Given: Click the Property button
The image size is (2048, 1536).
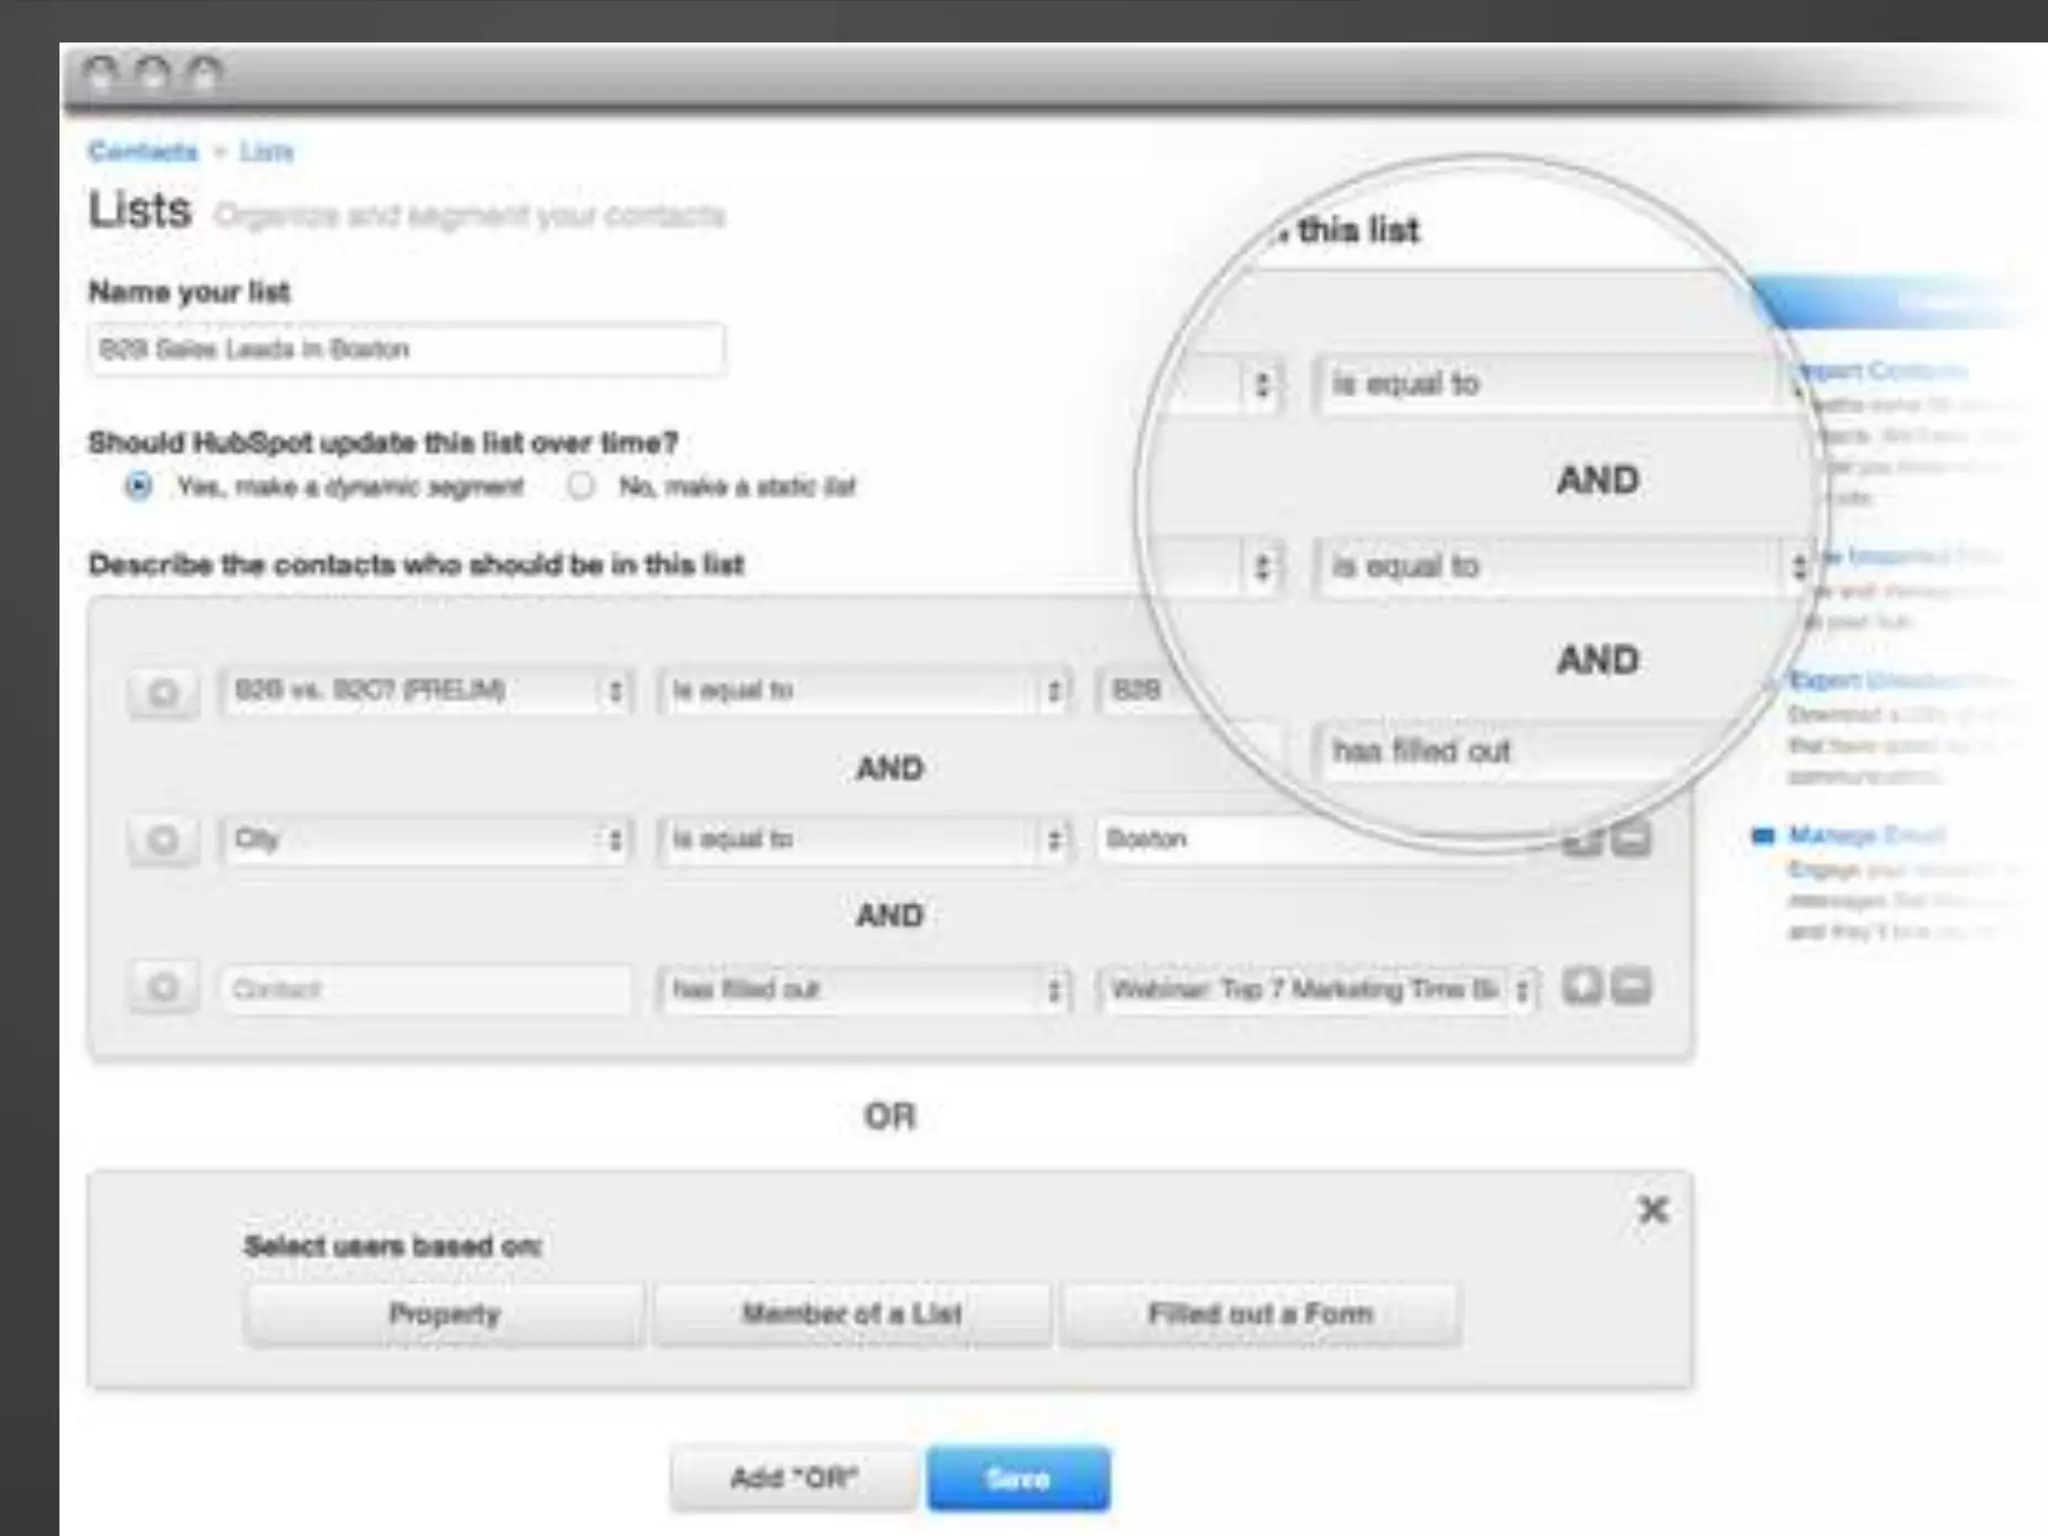Looking at the screenshot, I should pyautogui.click(x=444, y=1314).
